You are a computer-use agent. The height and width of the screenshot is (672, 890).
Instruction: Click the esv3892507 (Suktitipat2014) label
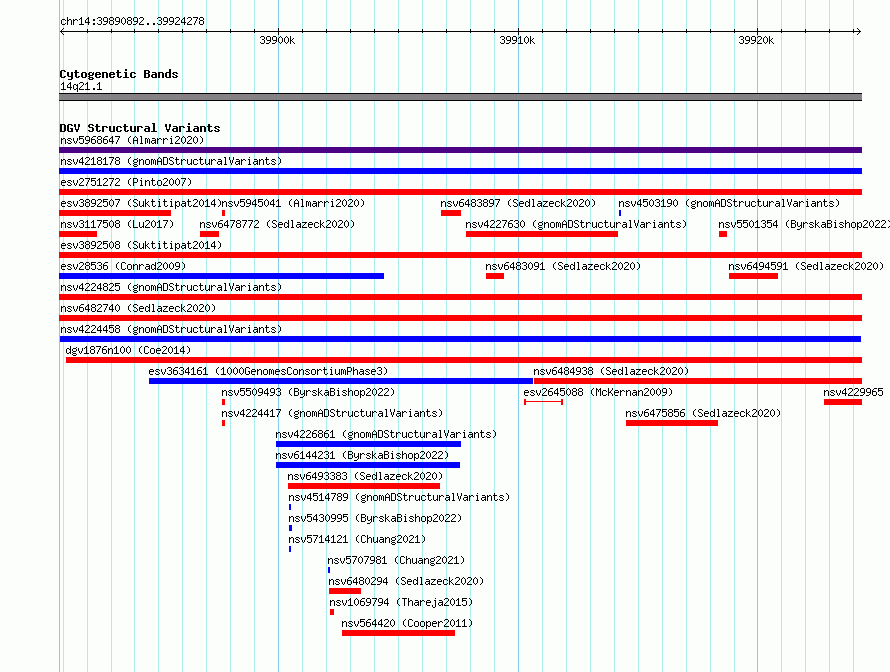pyautogui.click(x=140, y=203)
